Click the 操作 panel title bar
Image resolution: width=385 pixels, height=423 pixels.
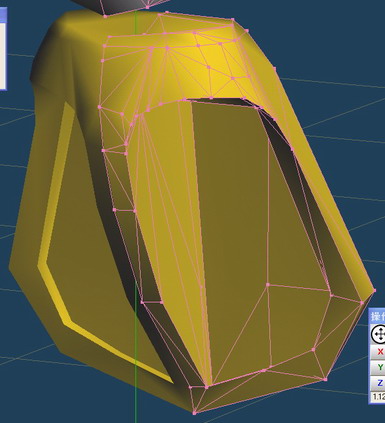pyautogui.click(x=377, y=316)
